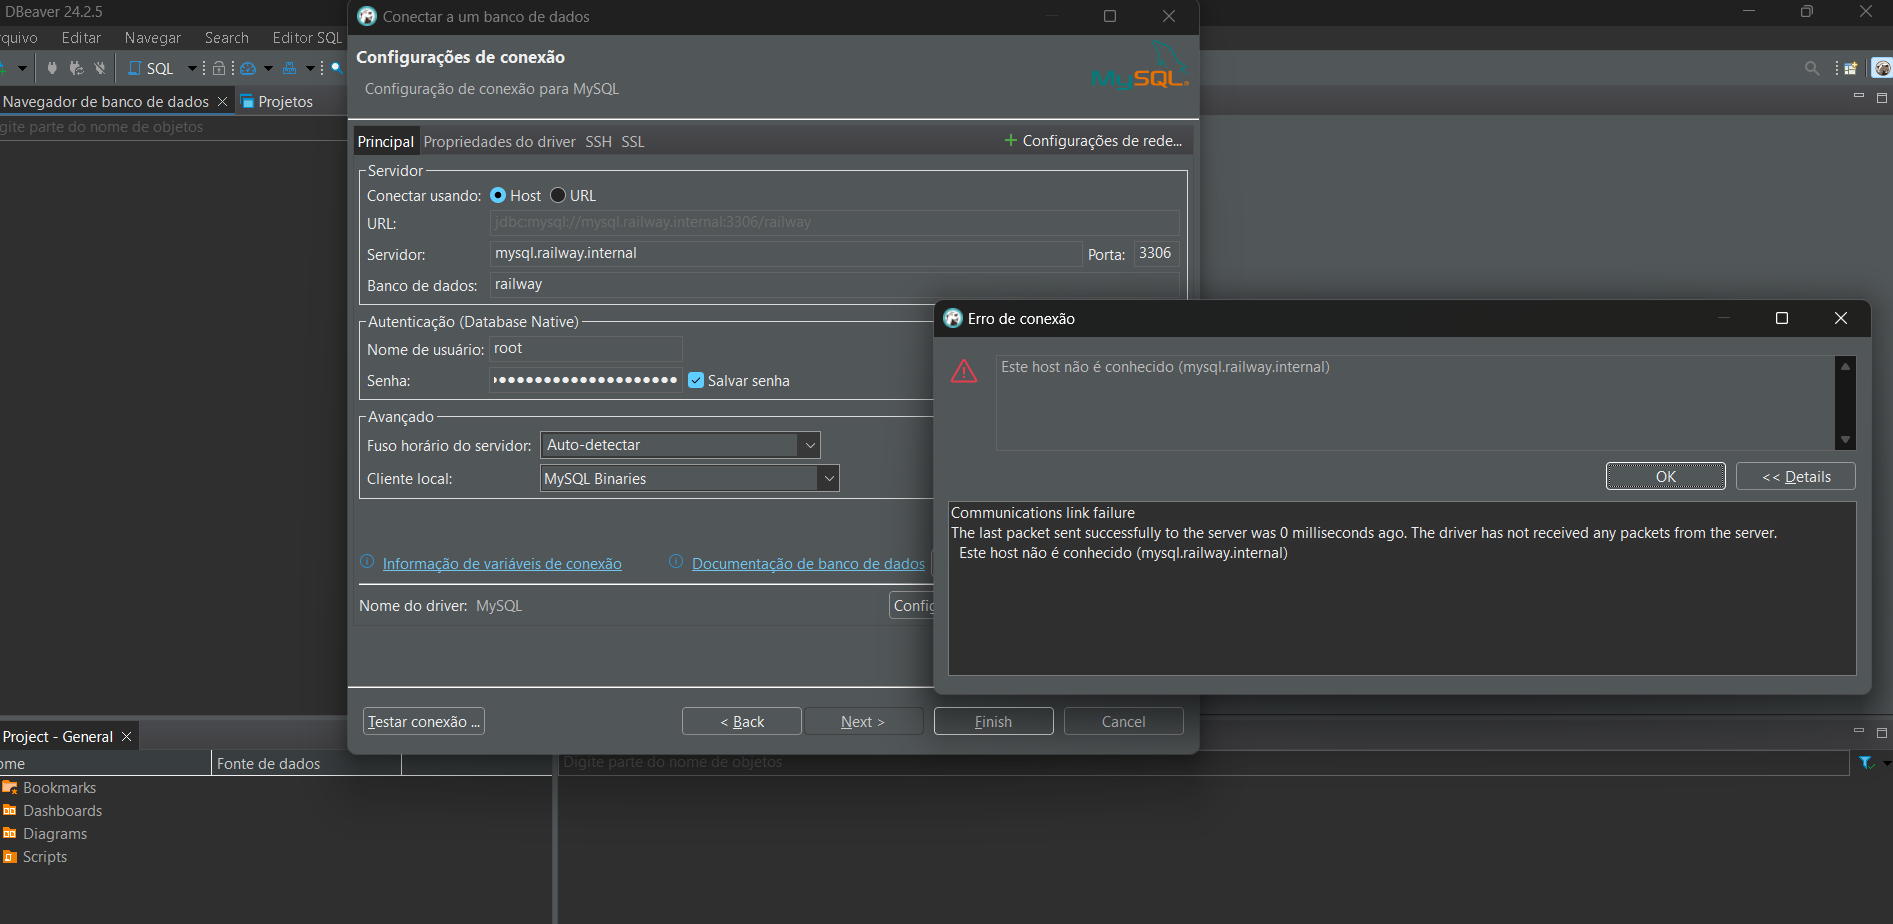
Task: Select the DBeaver beaver perspective icon
Action: [x=1882, y=68]
